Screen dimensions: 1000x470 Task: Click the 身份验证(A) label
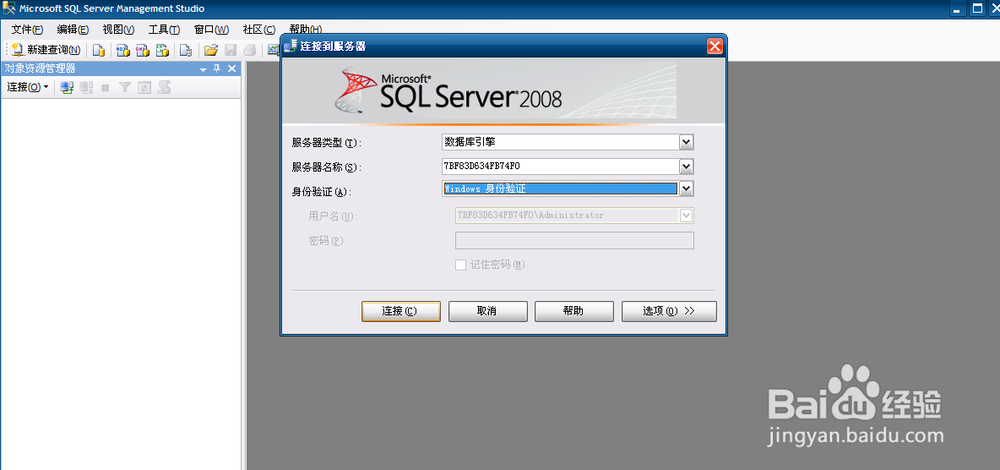click(x=322, y=192)
